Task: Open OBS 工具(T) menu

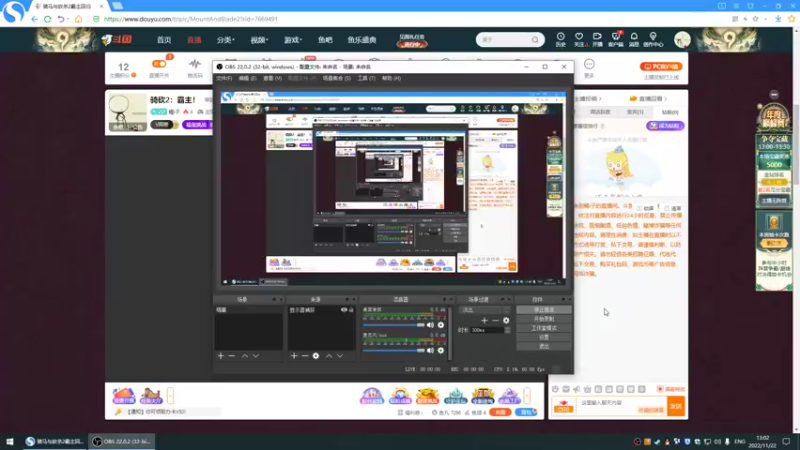Action: point(366,78)
